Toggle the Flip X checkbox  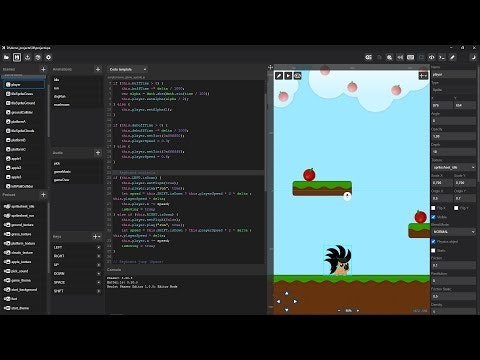tap(433, 208)
